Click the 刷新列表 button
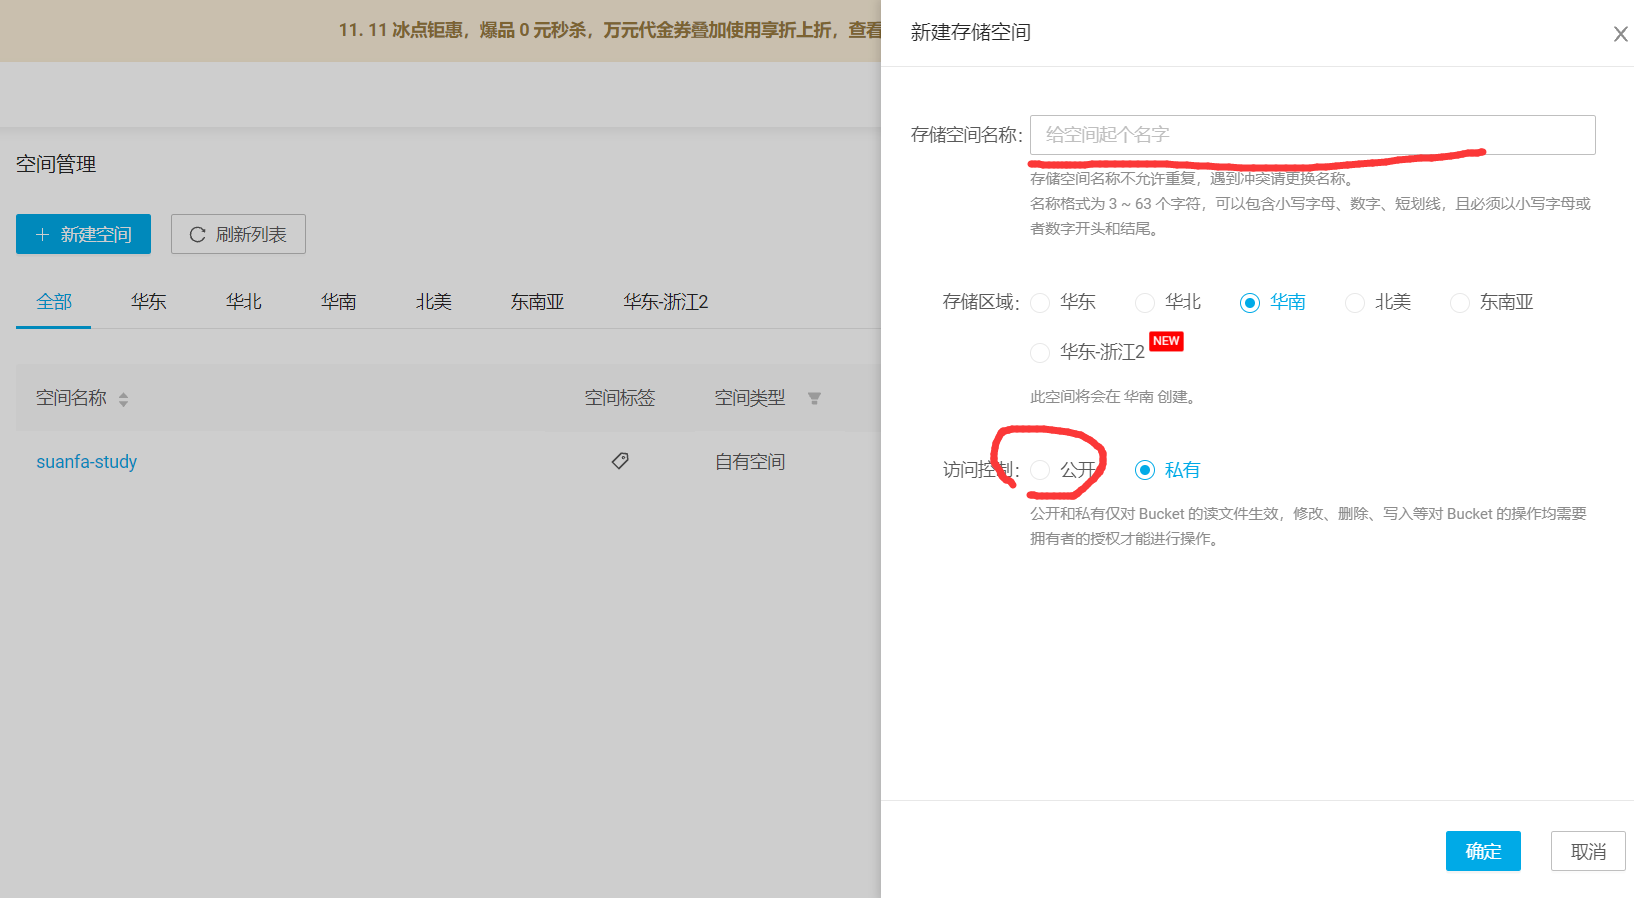The image size is (1634, 898). (238, 234)
